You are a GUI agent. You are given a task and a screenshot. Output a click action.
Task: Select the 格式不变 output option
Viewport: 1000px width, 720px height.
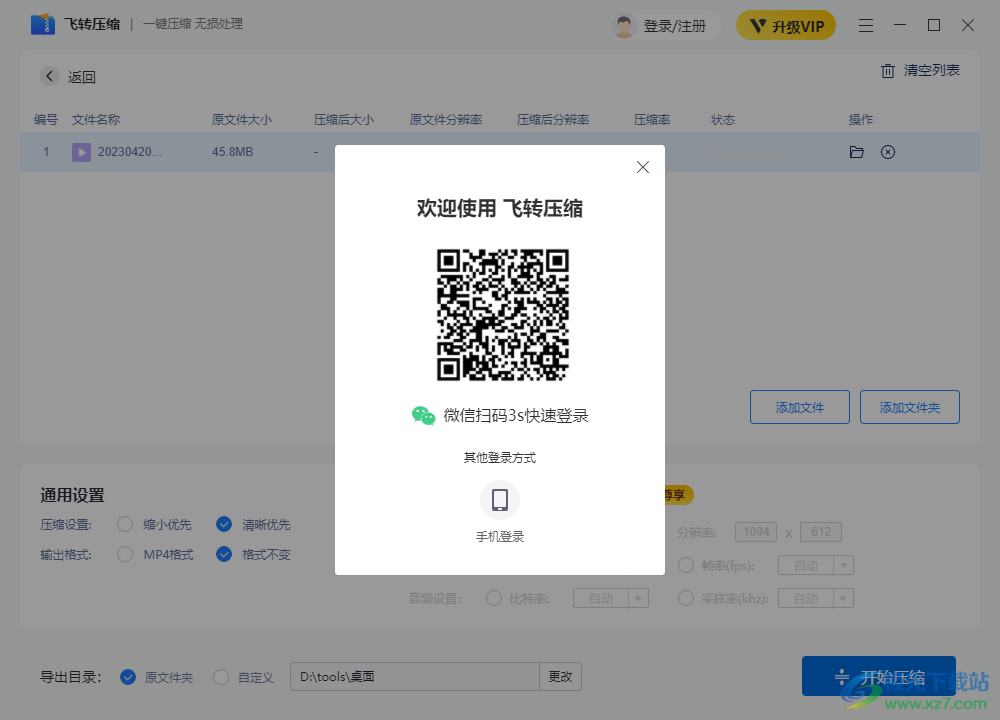[x=224, y=554]
